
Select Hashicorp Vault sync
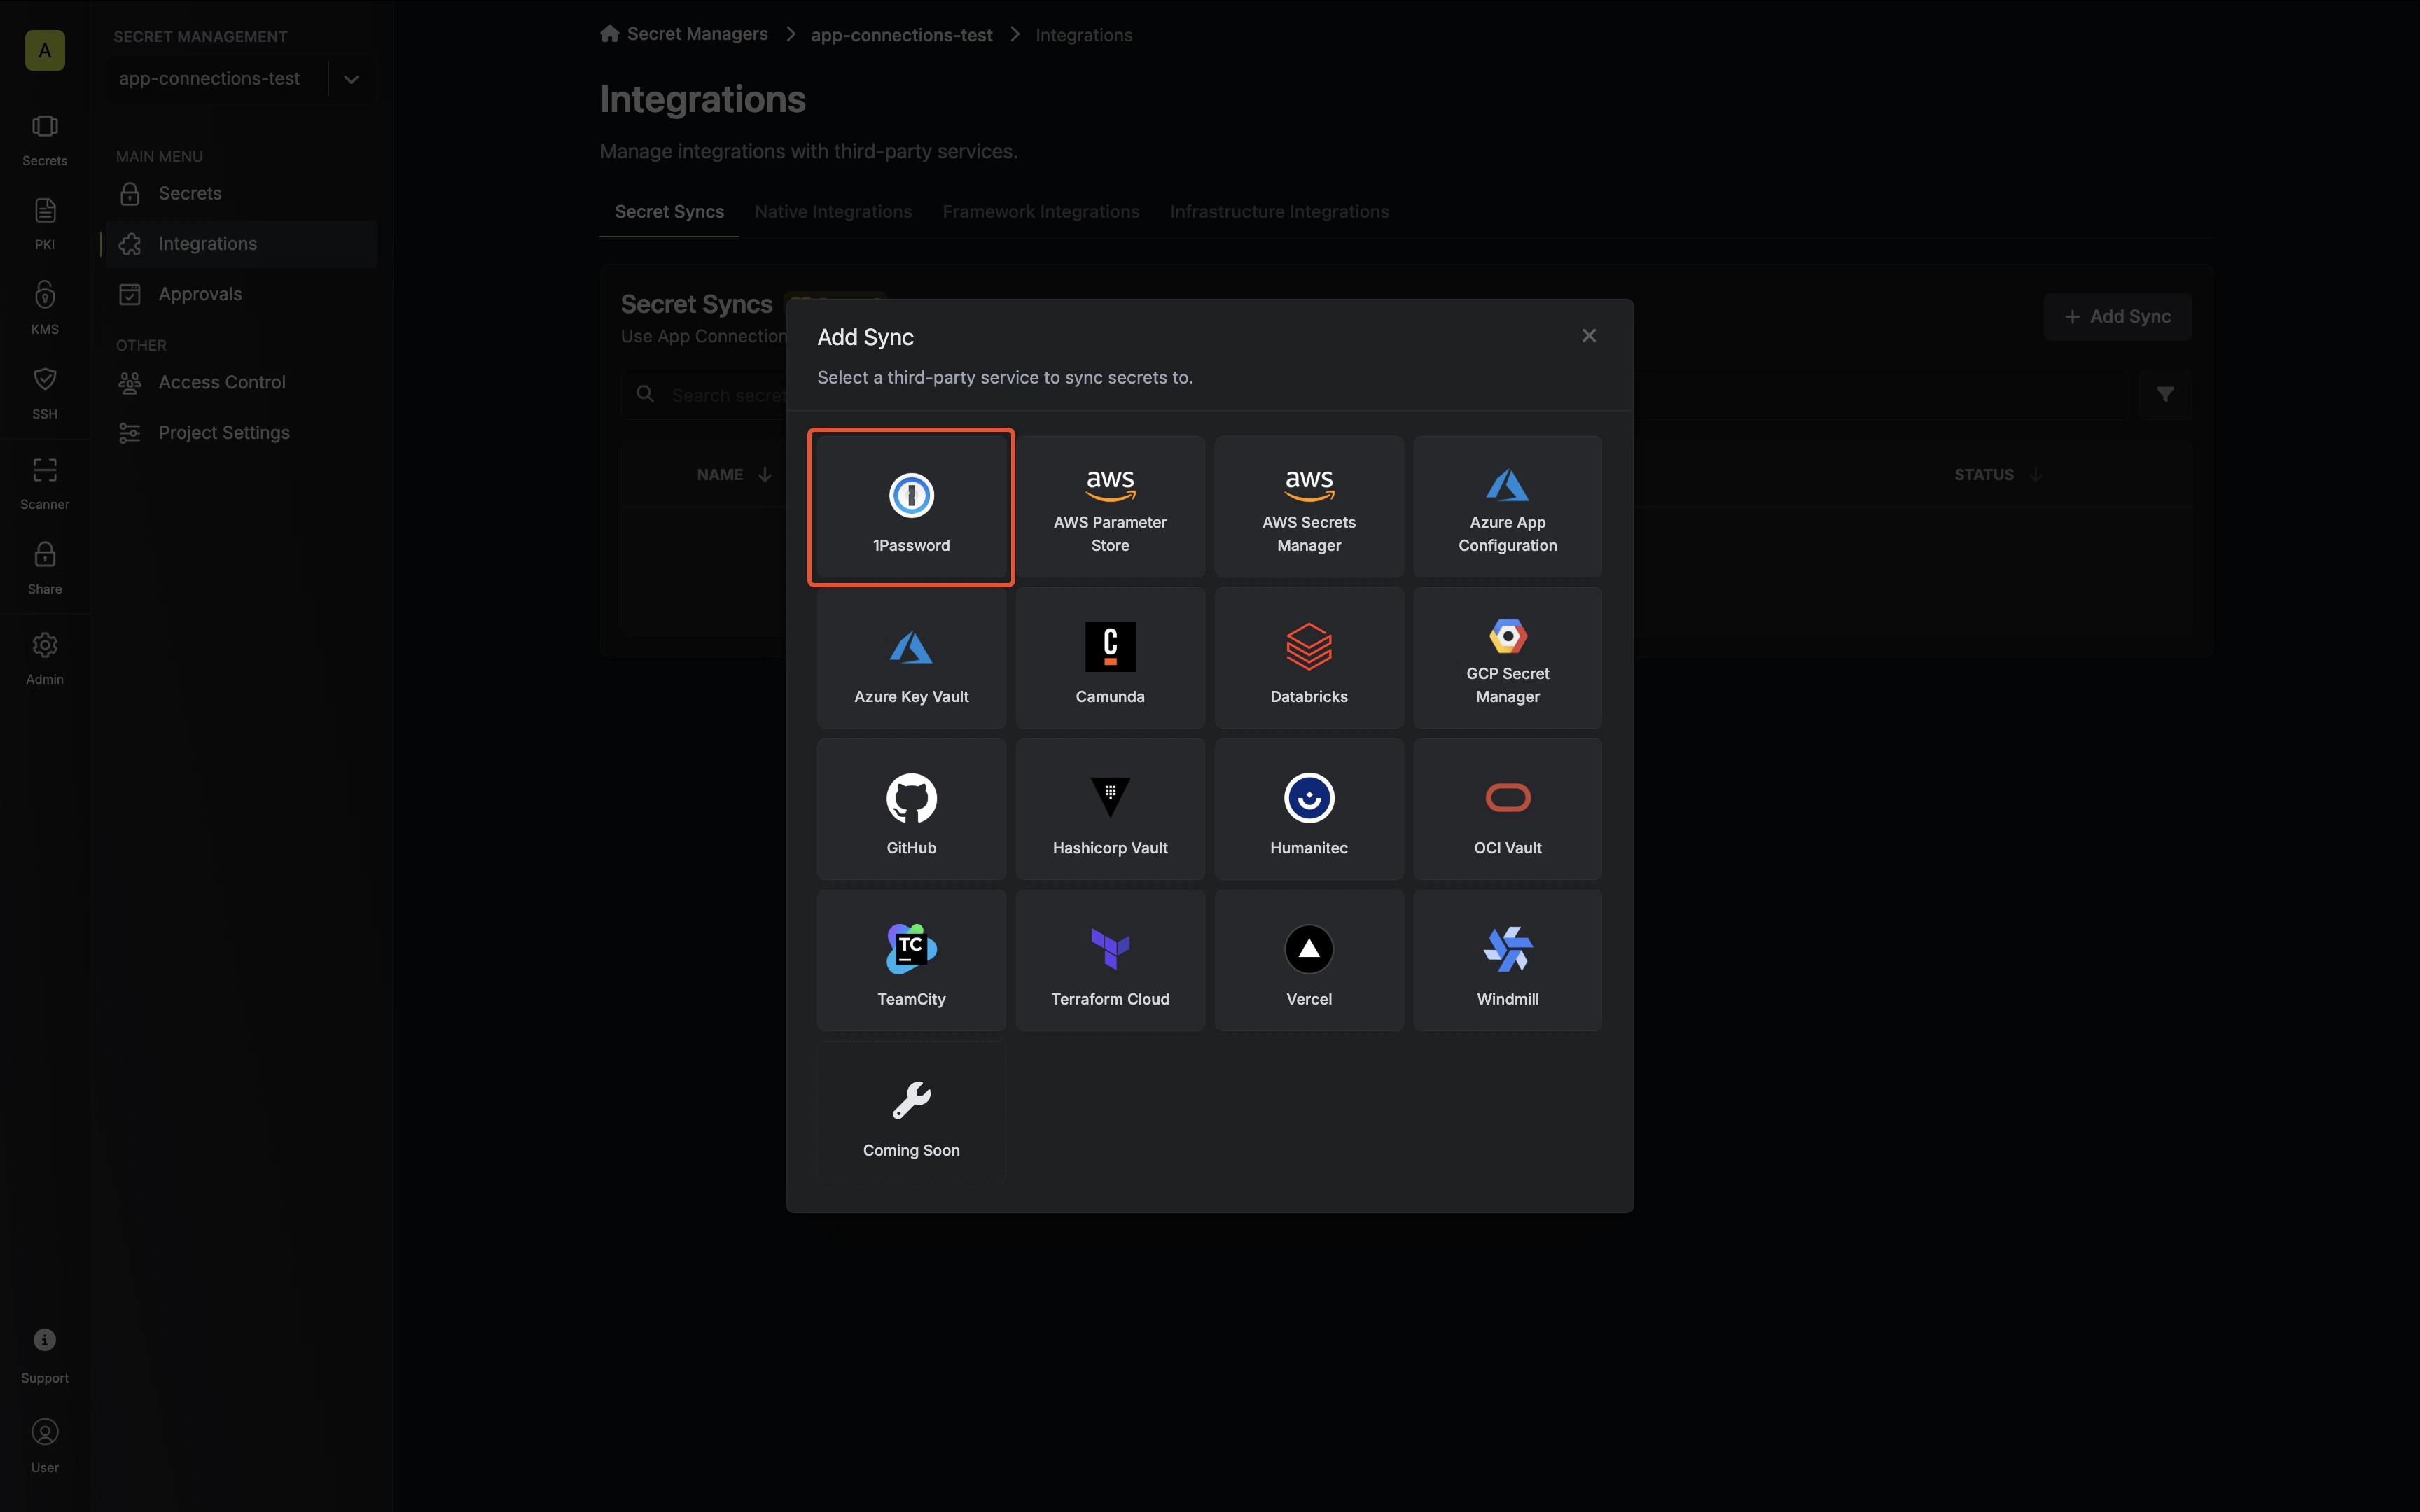1110,809
